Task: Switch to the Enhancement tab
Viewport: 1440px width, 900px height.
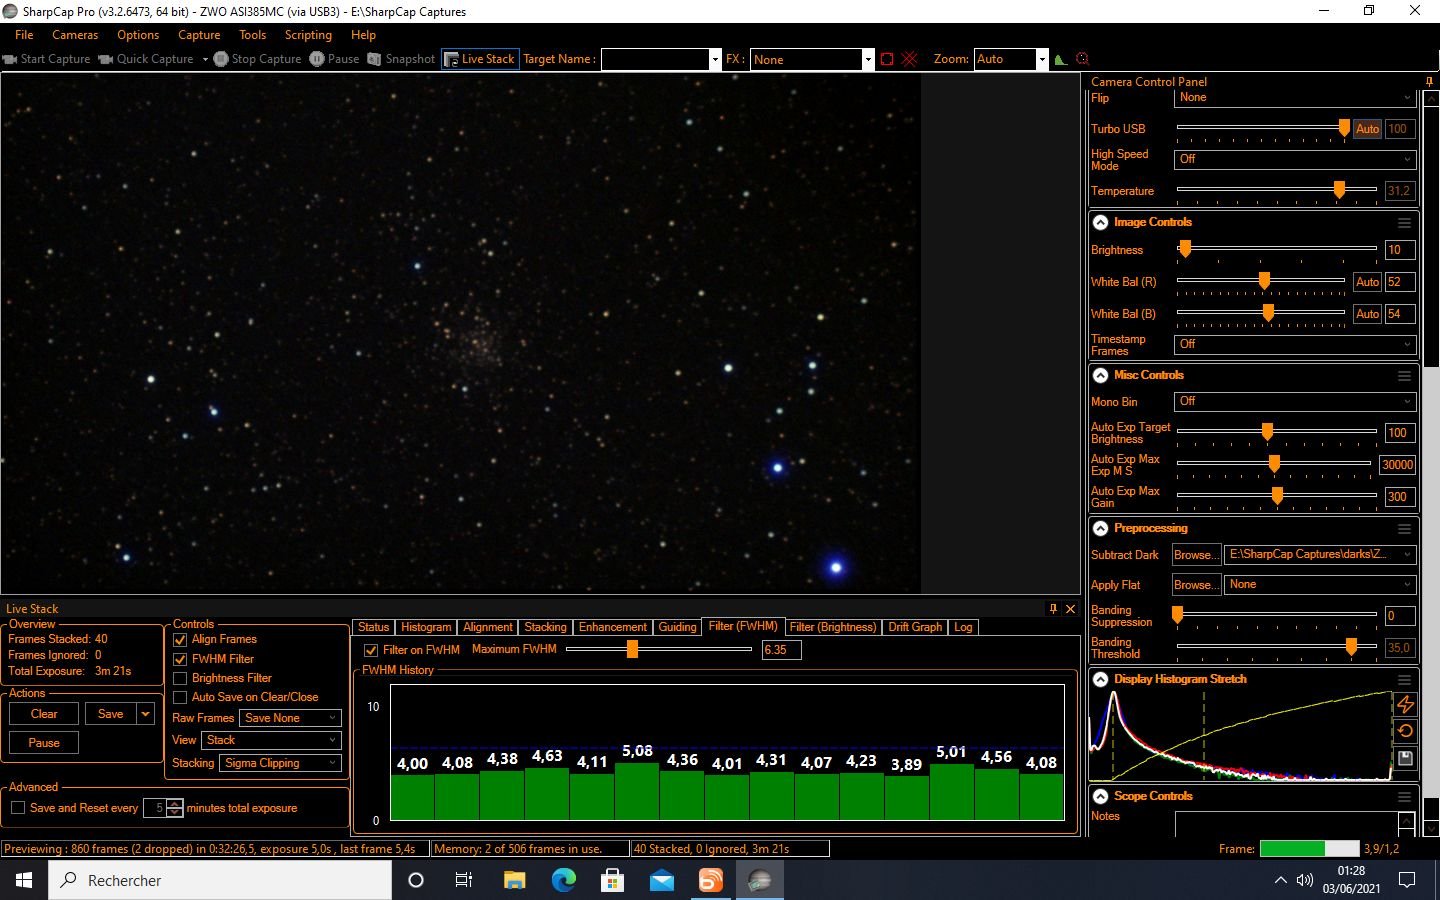Action: point(613,627)
